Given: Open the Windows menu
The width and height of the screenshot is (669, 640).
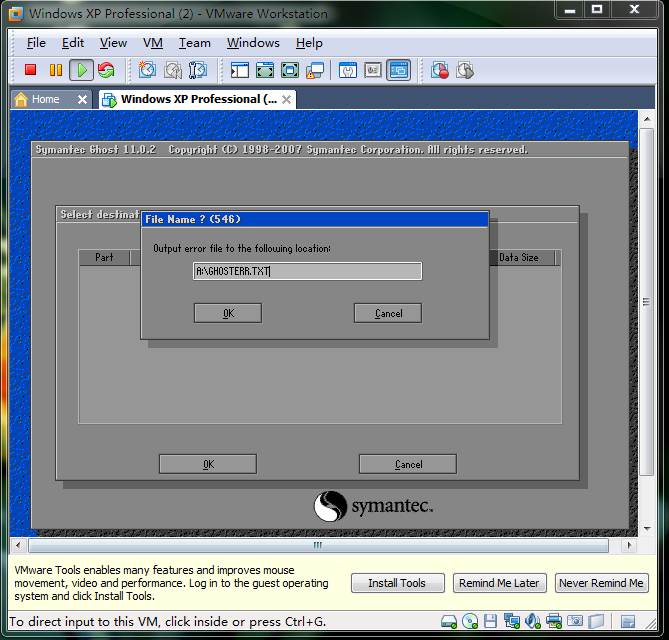Looking at the screenshot, I should click(253, 43).
